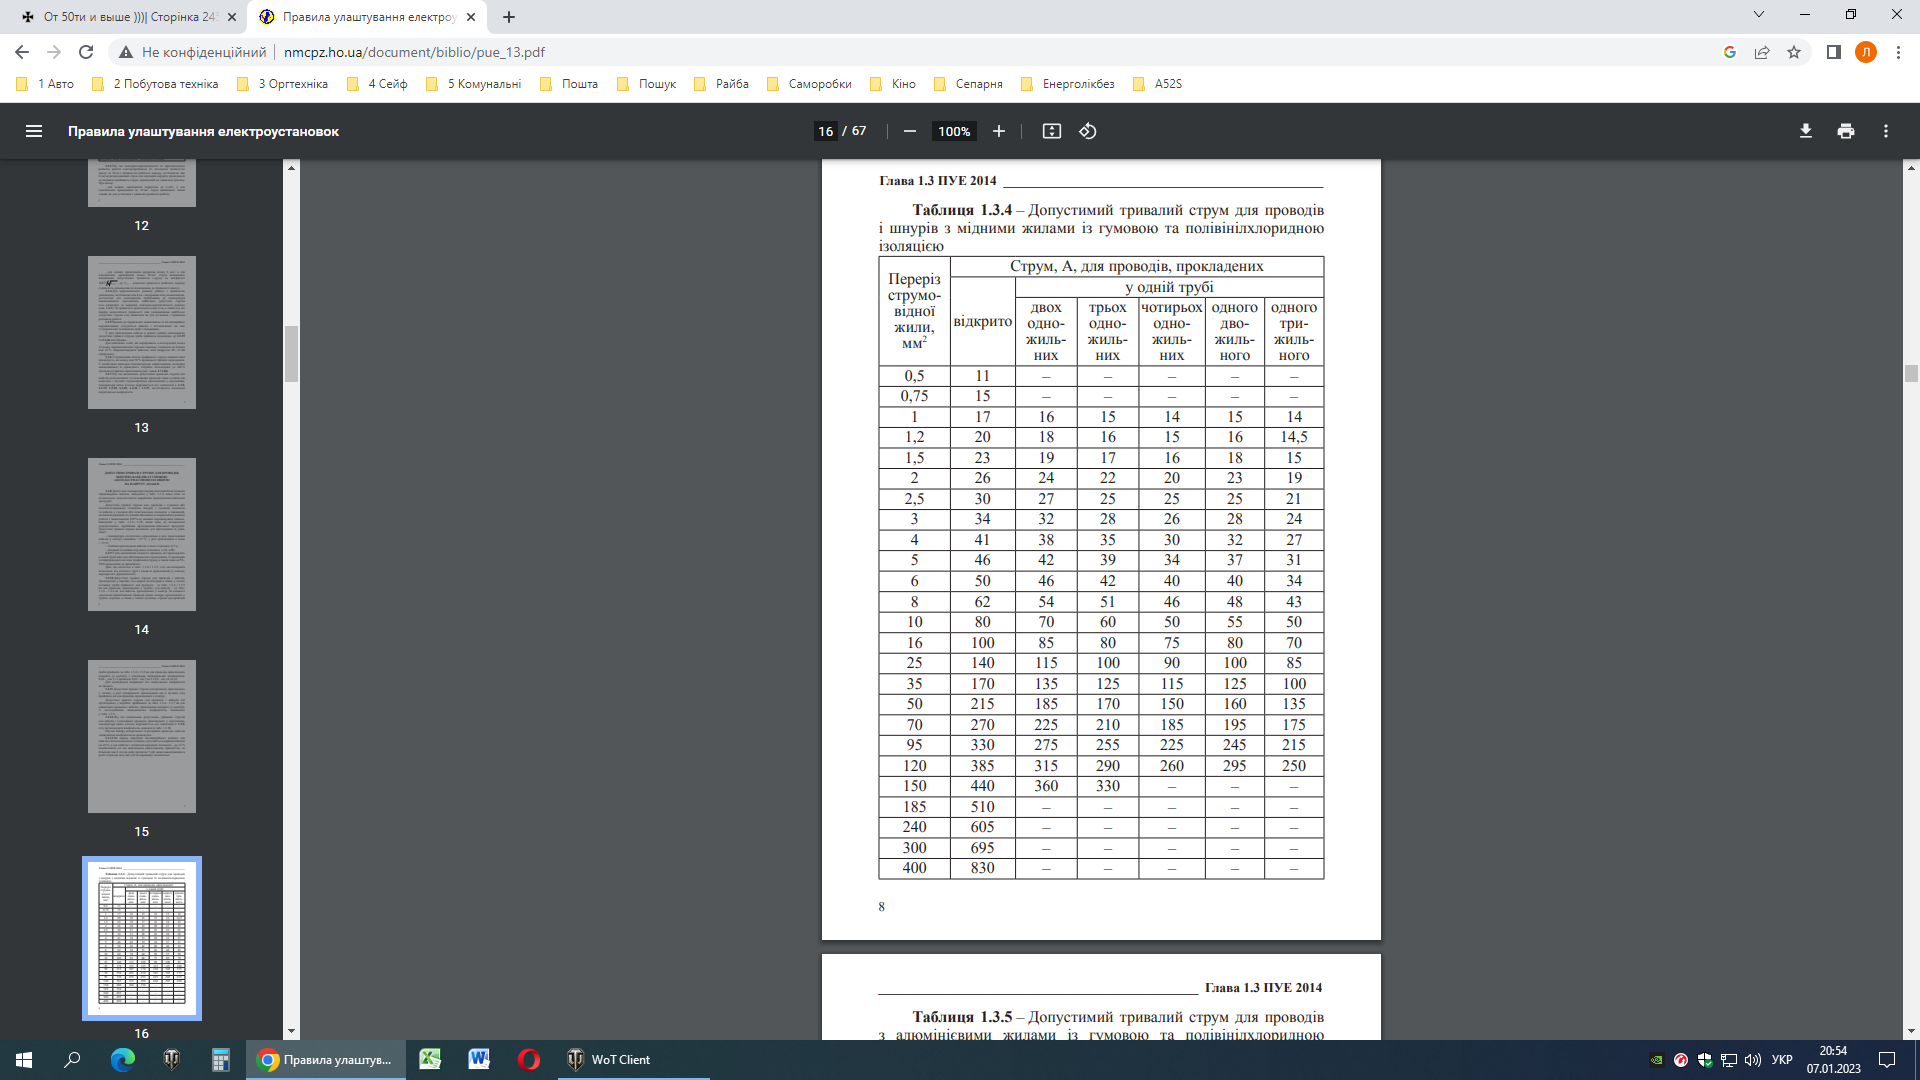Toggle the browser side panel

[1833, 52]
